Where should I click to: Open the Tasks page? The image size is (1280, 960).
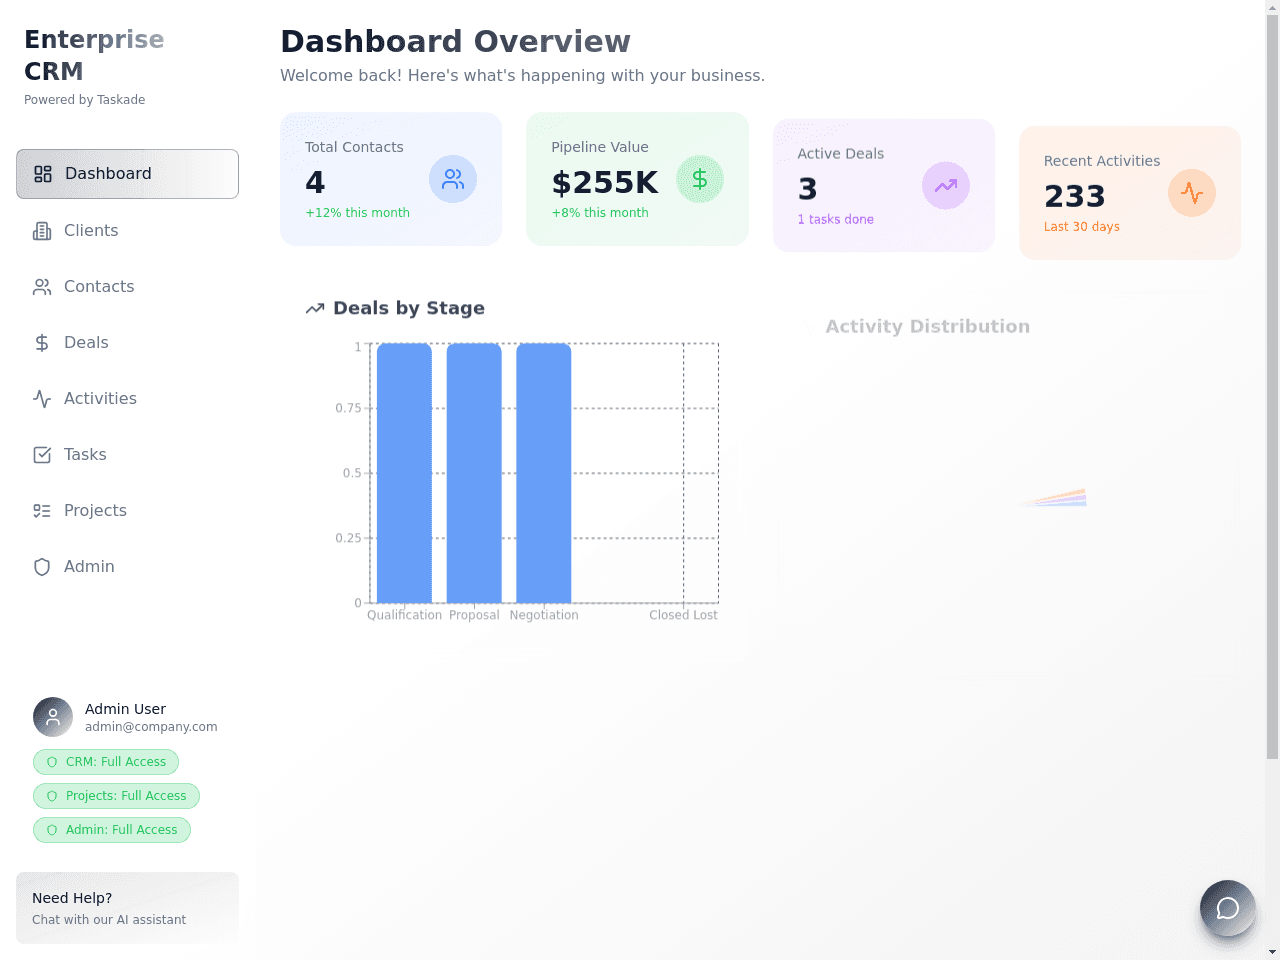[127, 455]
